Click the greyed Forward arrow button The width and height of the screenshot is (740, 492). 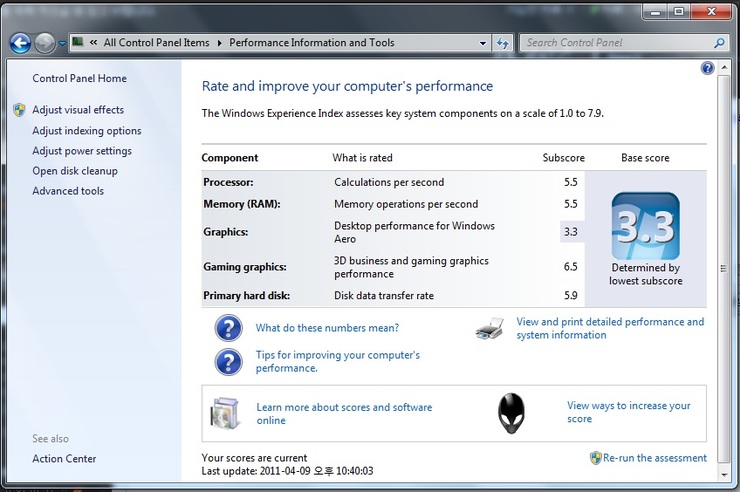pos(45,43)
